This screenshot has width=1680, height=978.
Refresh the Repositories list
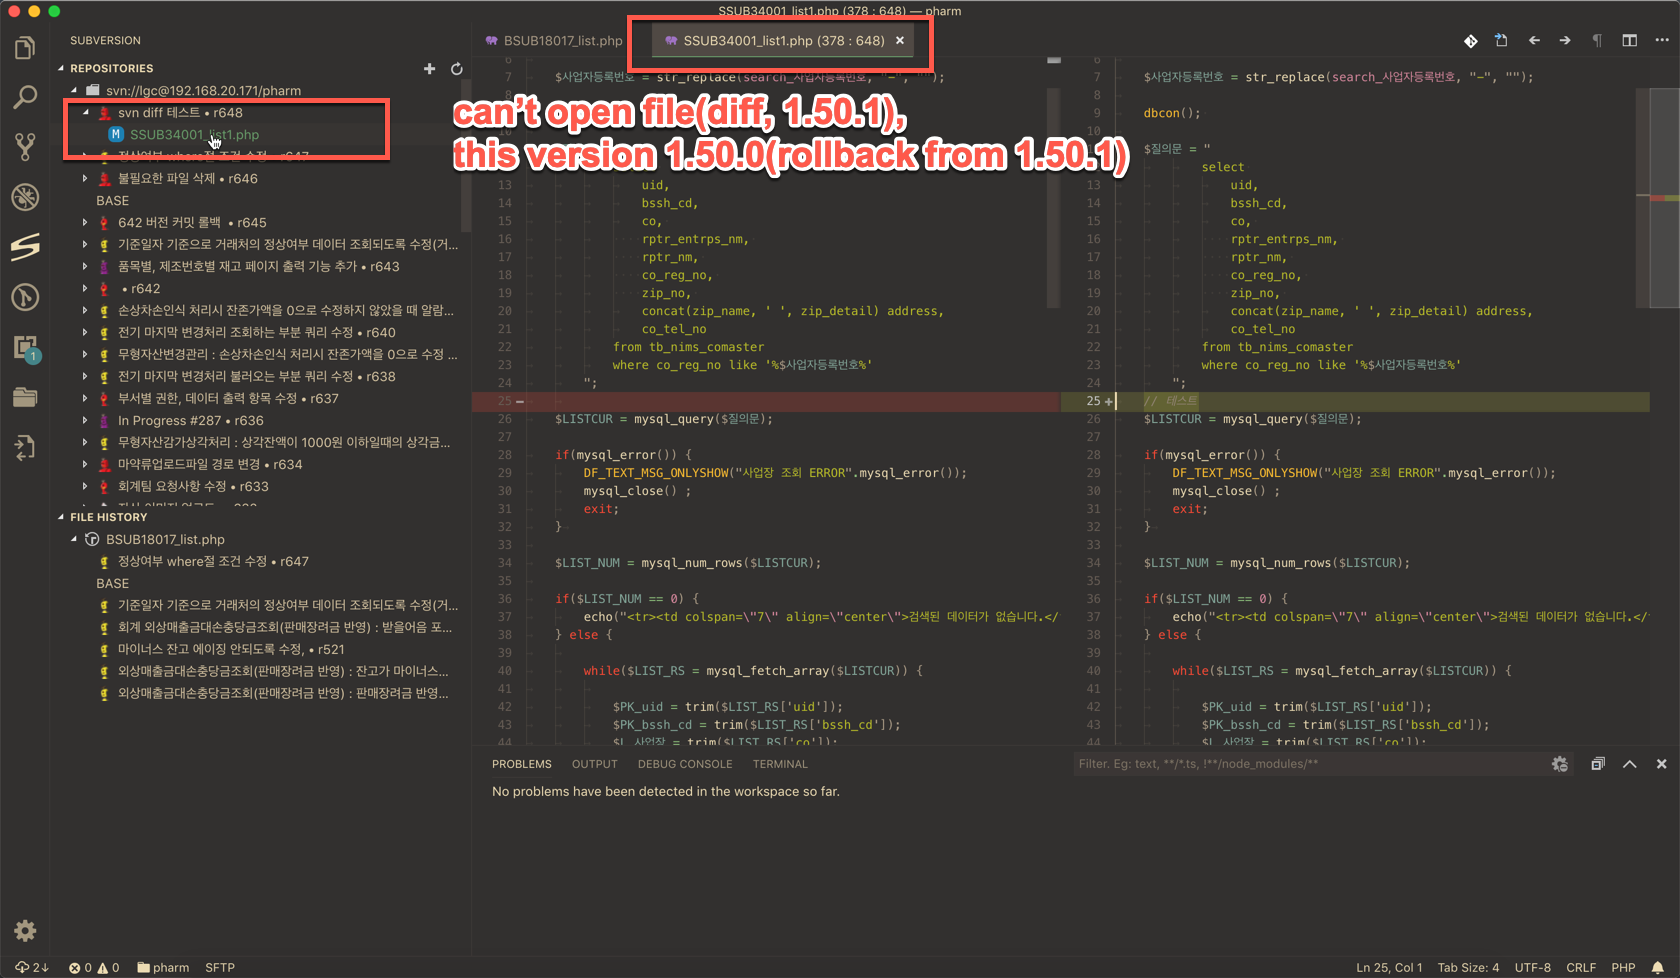pyautogui.click(x=457, y=68)
